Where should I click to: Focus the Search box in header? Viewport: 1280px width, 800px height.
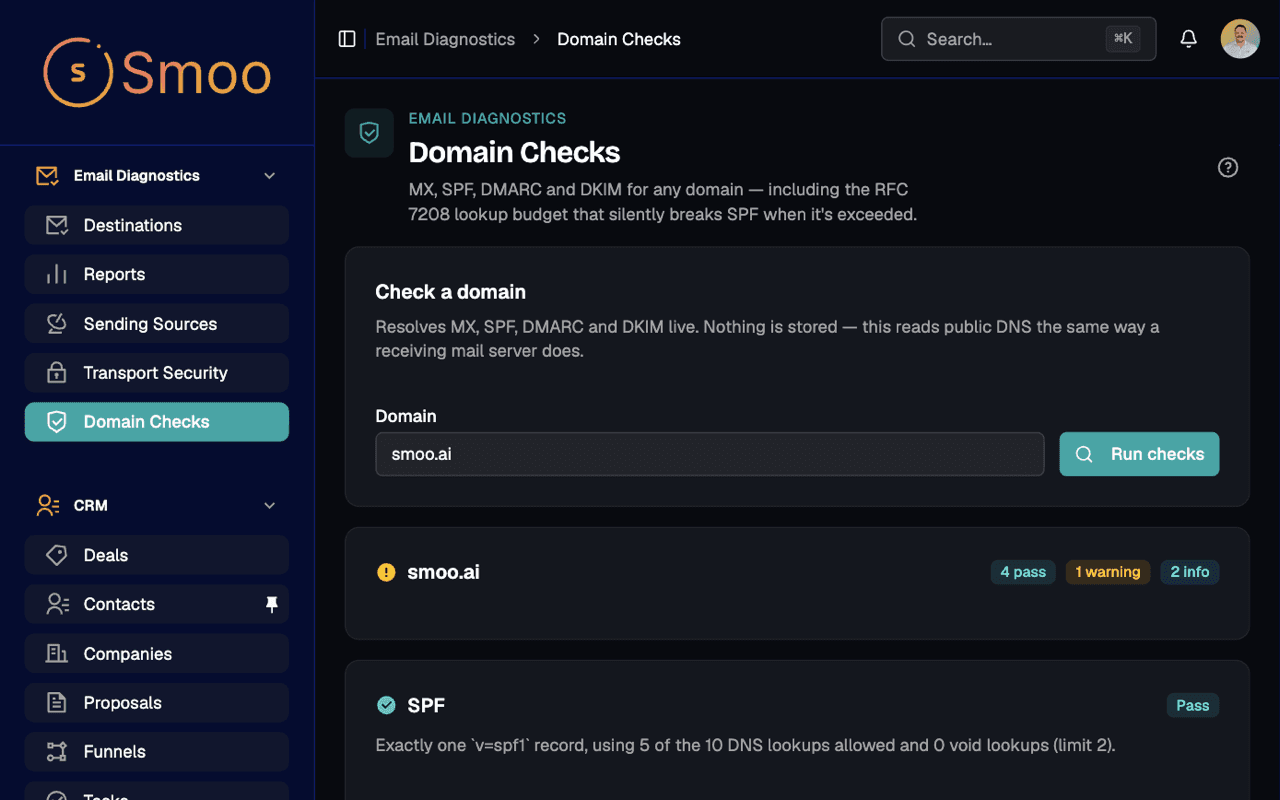pyautogui.click(x=1018, y=39)
